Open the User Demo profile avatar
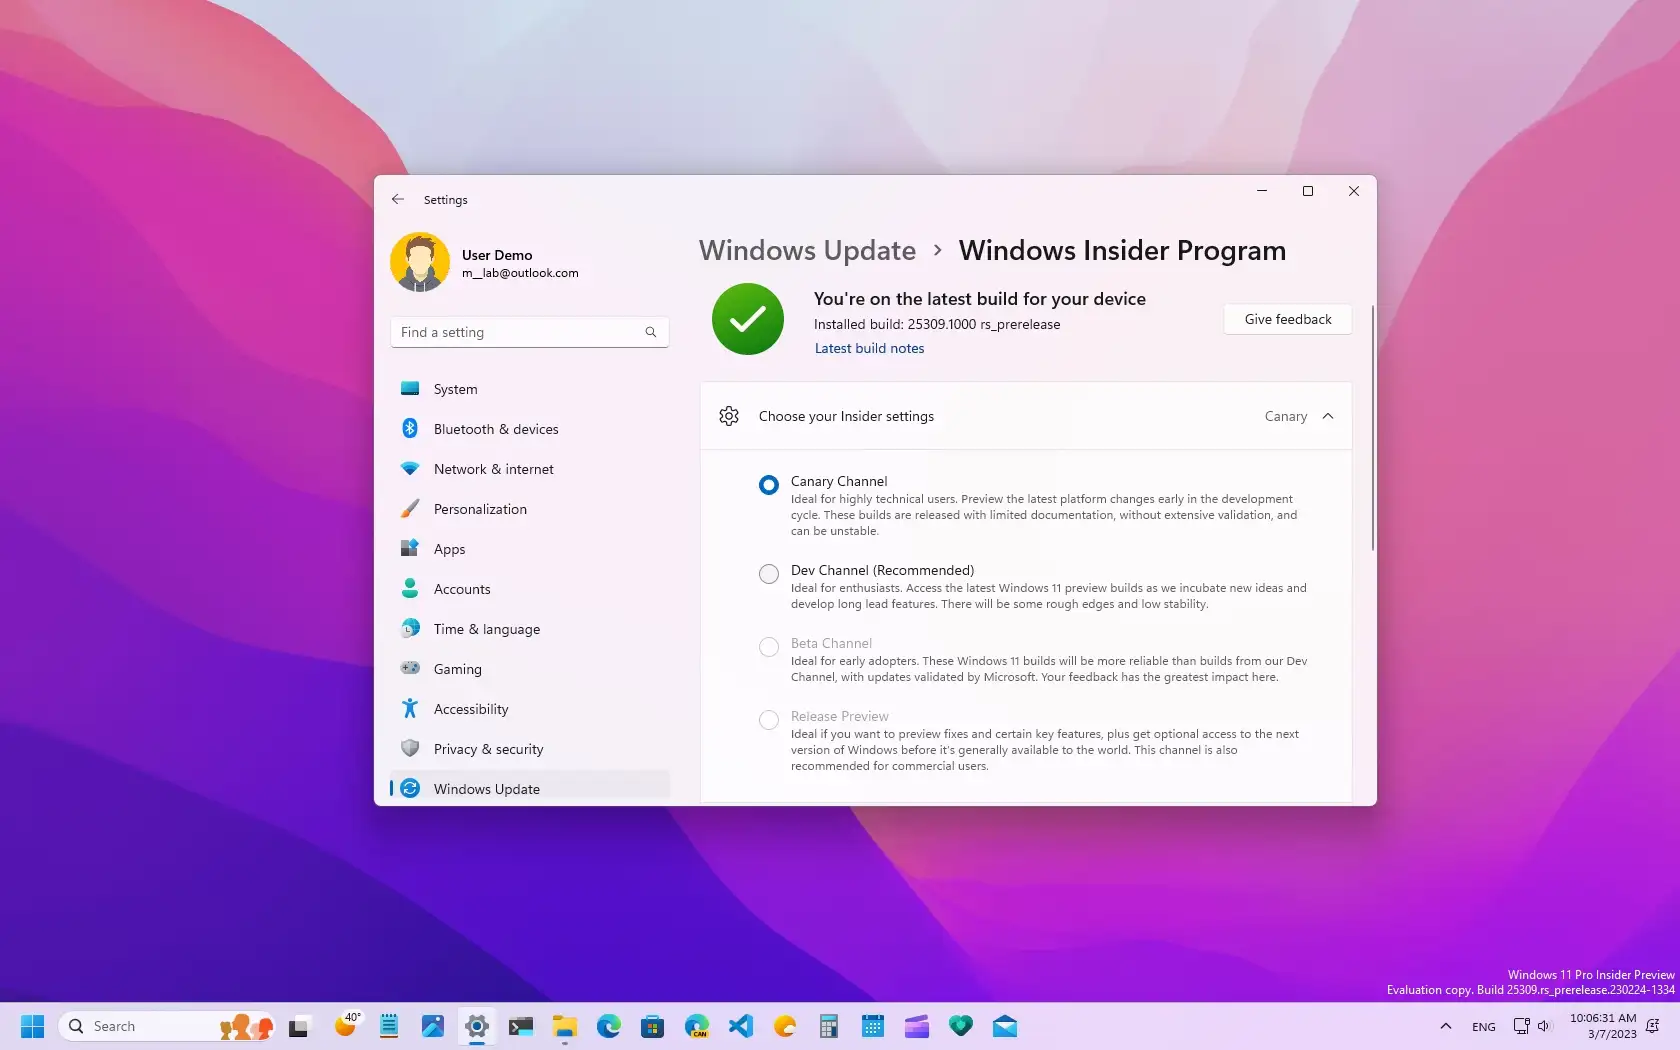Screen dimensions: 1680x1050 (420, 263)
